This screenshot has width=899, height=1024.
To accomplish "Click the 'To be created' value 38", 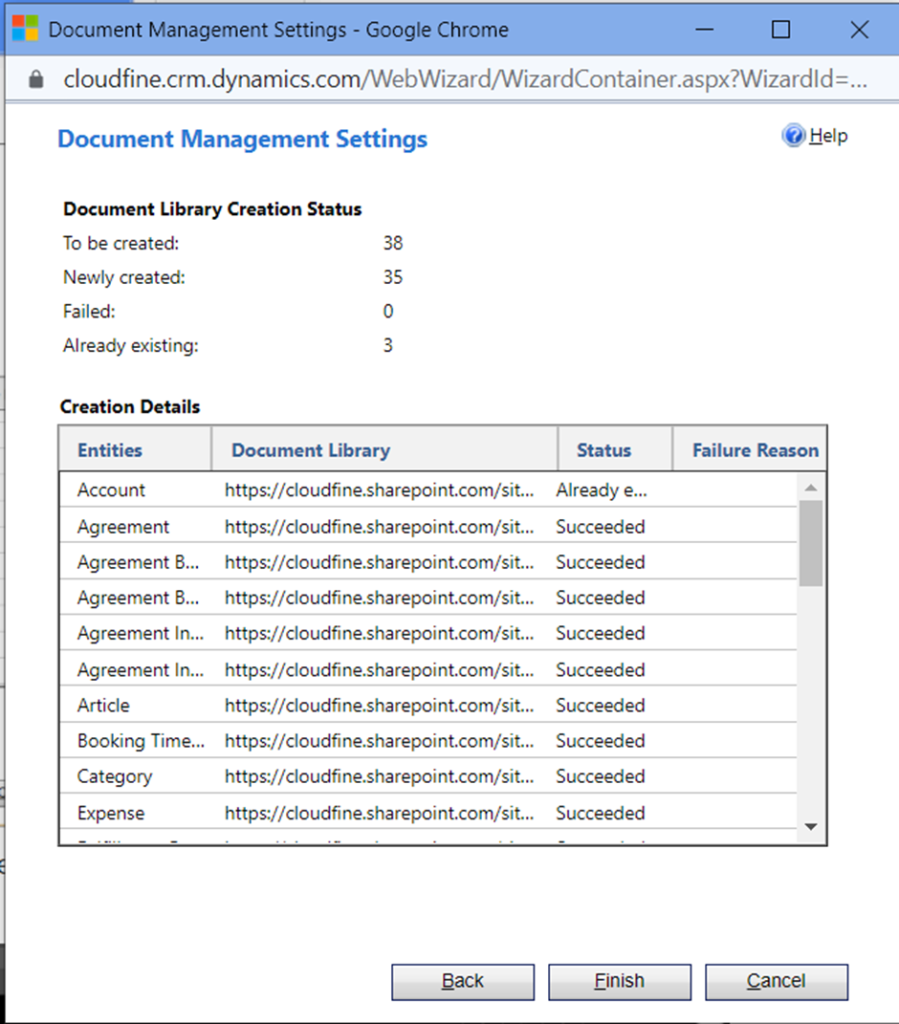I will click(x=393, y=243).
